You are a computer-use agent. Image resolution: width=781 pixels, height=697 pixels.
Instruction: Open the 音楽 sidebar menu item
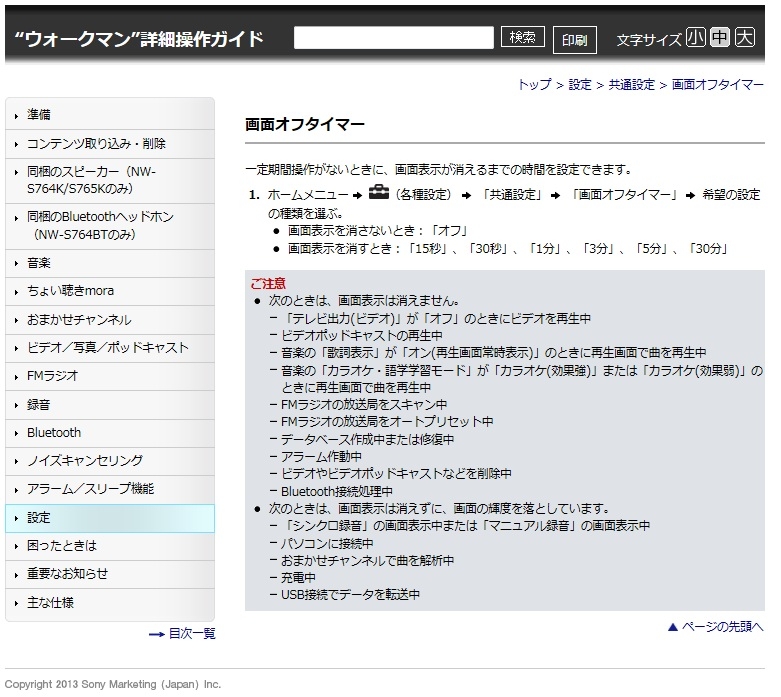[39, 262]
